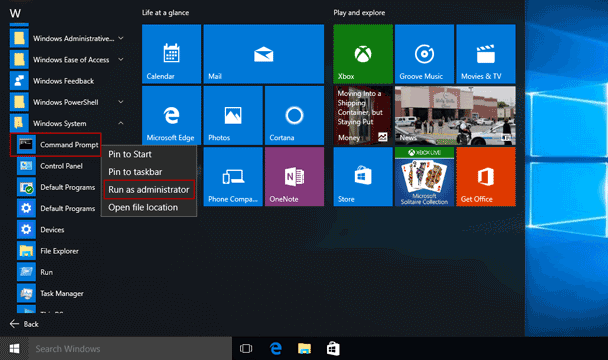Open the Movies & TV tile
608x360 pixels.
point(486,54)
